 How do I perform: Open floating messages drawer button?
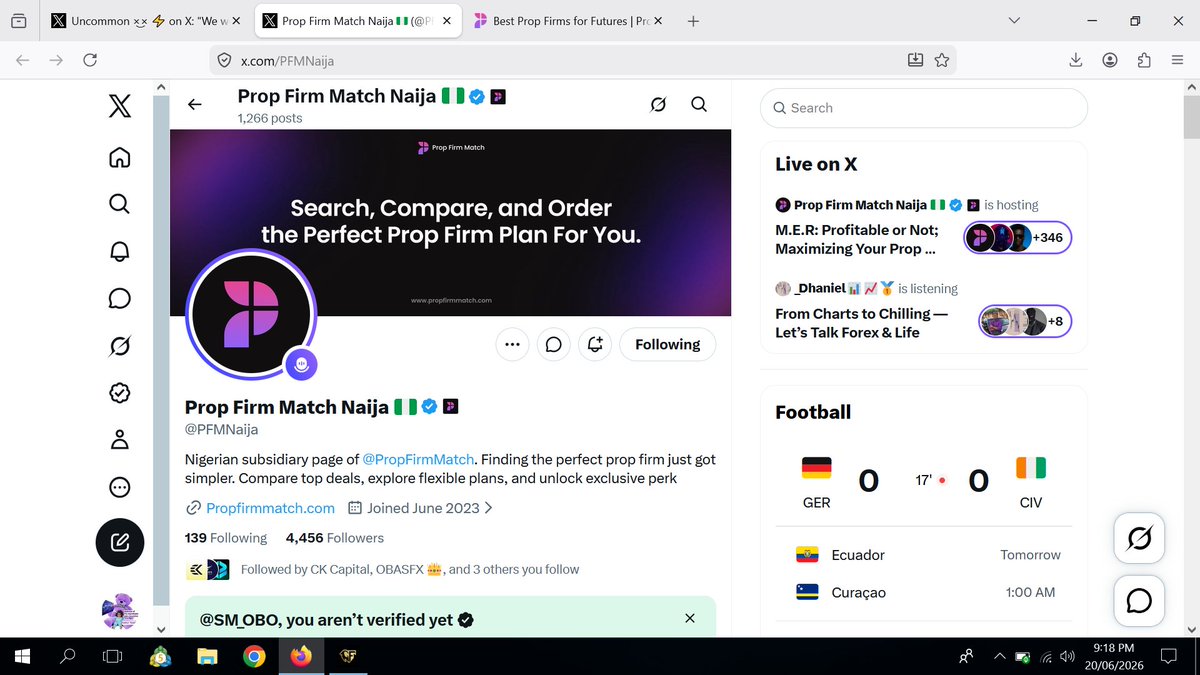[x=1139, y=601]
